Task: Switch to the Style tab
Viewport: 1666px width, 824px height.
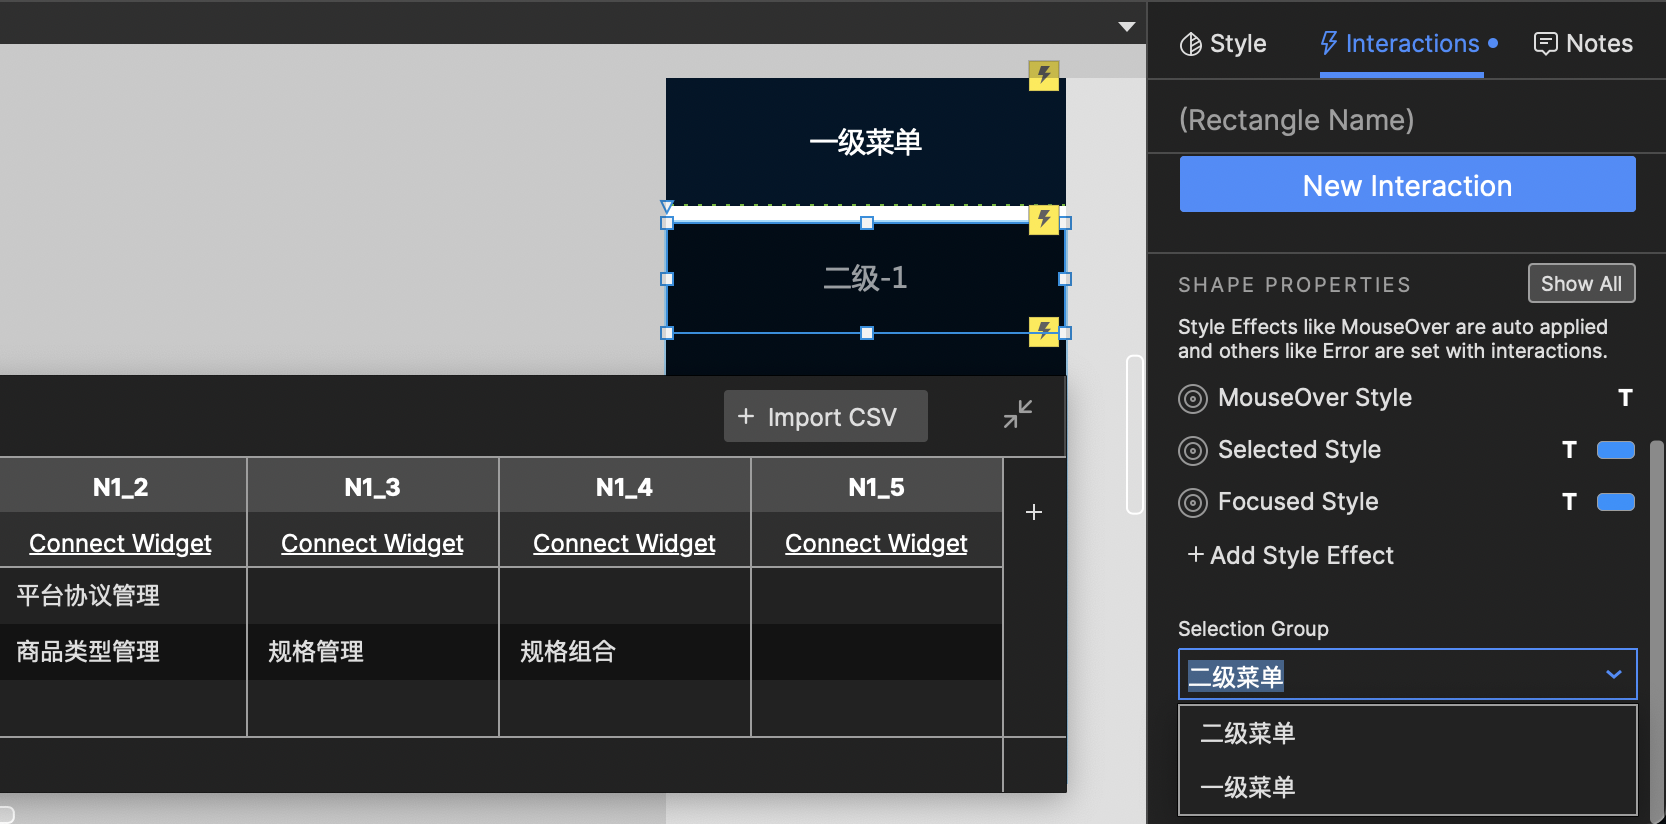Action: click(1223, 44)
